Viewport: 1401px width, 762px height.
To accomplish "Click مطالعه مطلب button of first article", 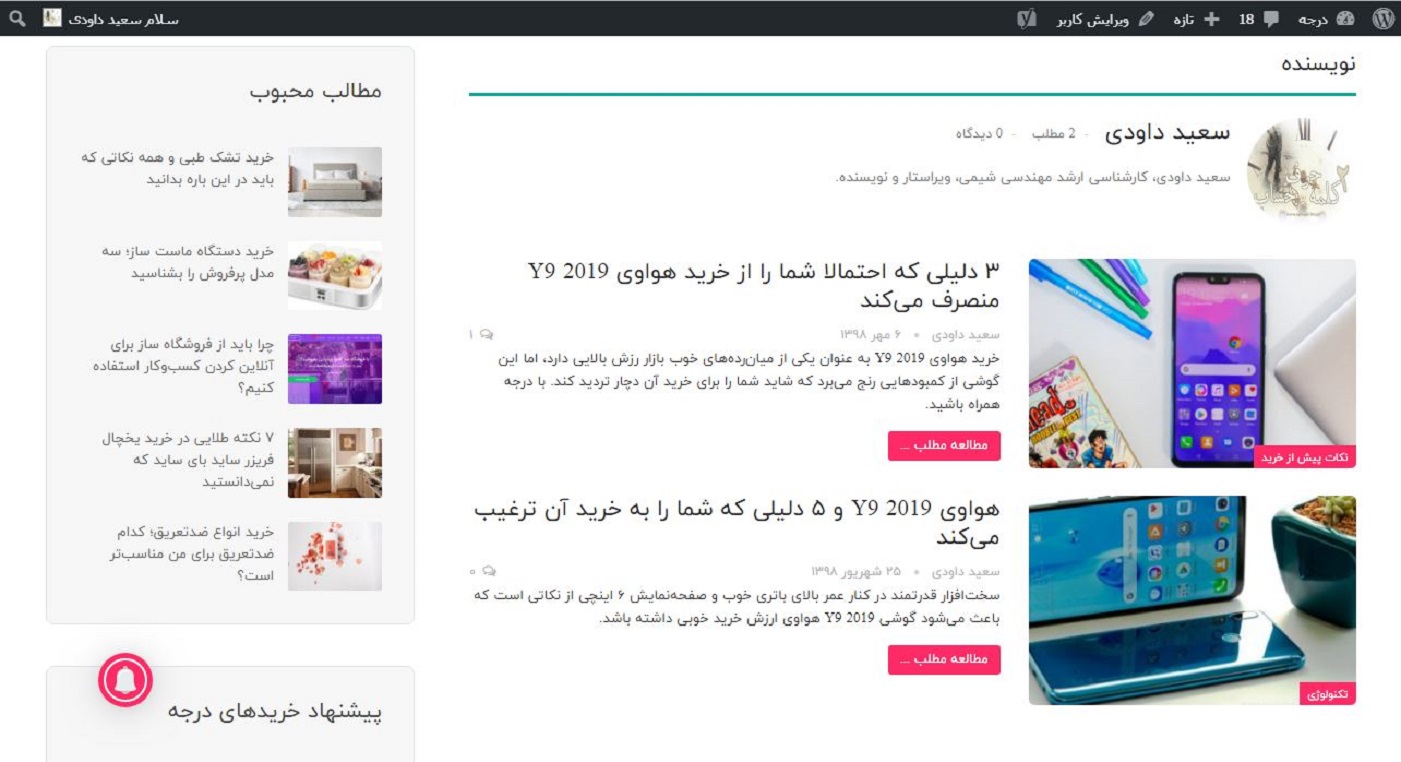I will (944, 446).
